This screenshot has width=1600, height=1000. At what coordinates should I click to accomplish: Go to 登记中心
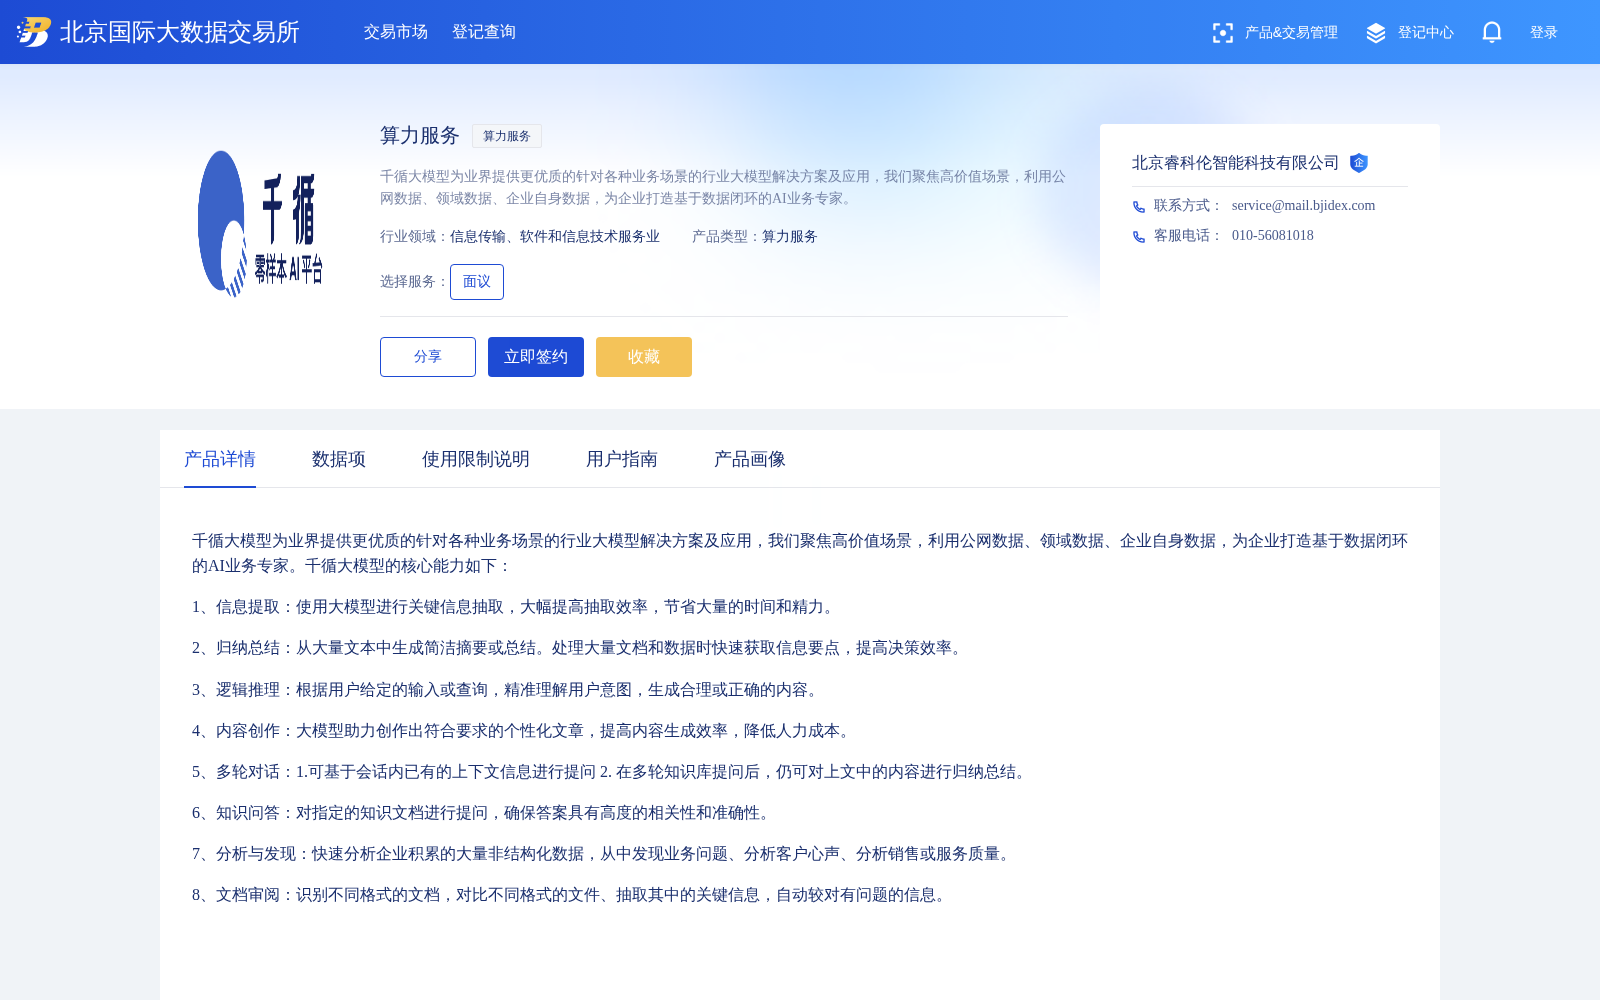[1426, 33]
